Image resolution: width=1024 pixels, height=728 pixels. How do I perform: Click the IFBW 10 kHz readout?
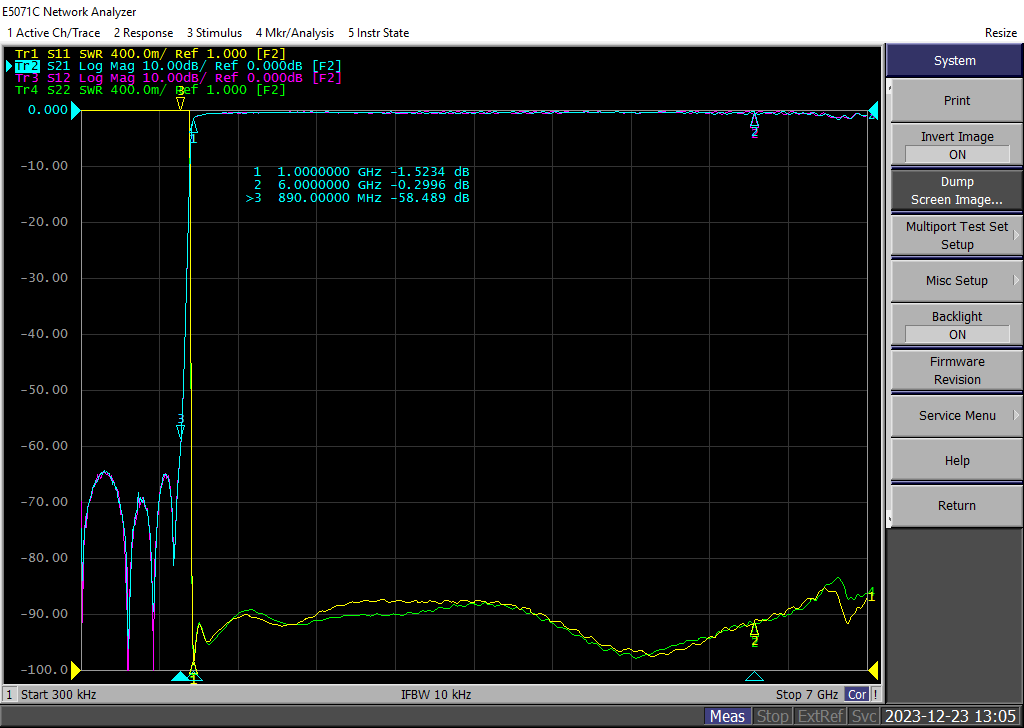[x=436, y=694]
